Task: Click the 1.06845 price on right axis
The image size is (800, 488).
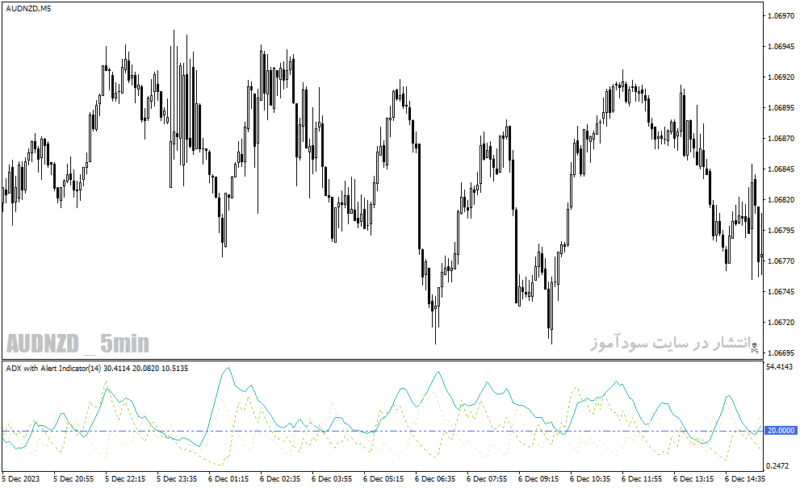Action: coord(781,169)
